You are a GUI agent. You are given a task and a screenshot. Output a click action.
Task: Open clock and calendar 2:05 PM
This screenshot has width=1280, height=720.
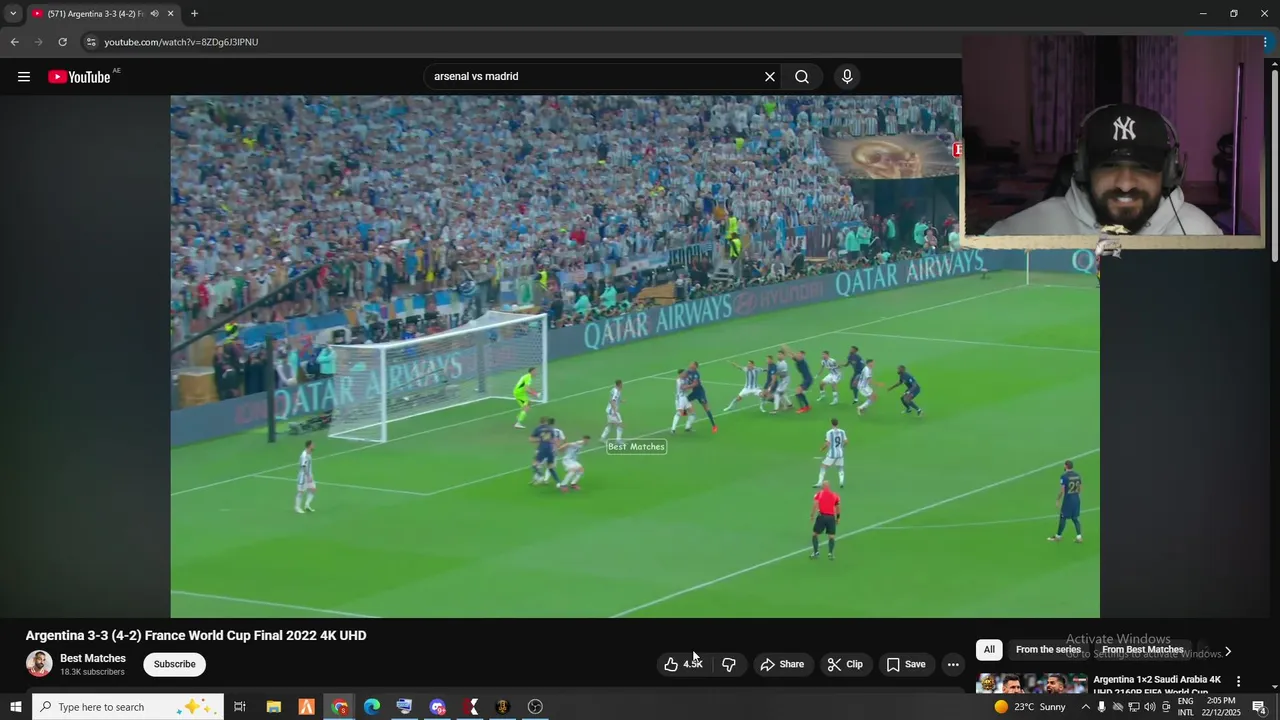click(x=1222, y=707)
